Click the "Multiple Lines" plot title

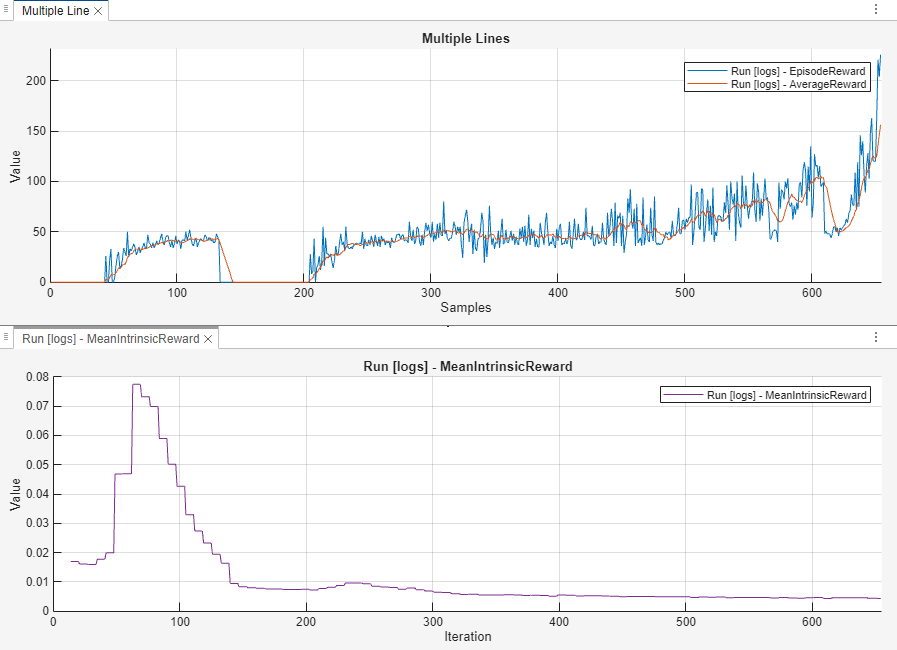(x=465, y=39)
